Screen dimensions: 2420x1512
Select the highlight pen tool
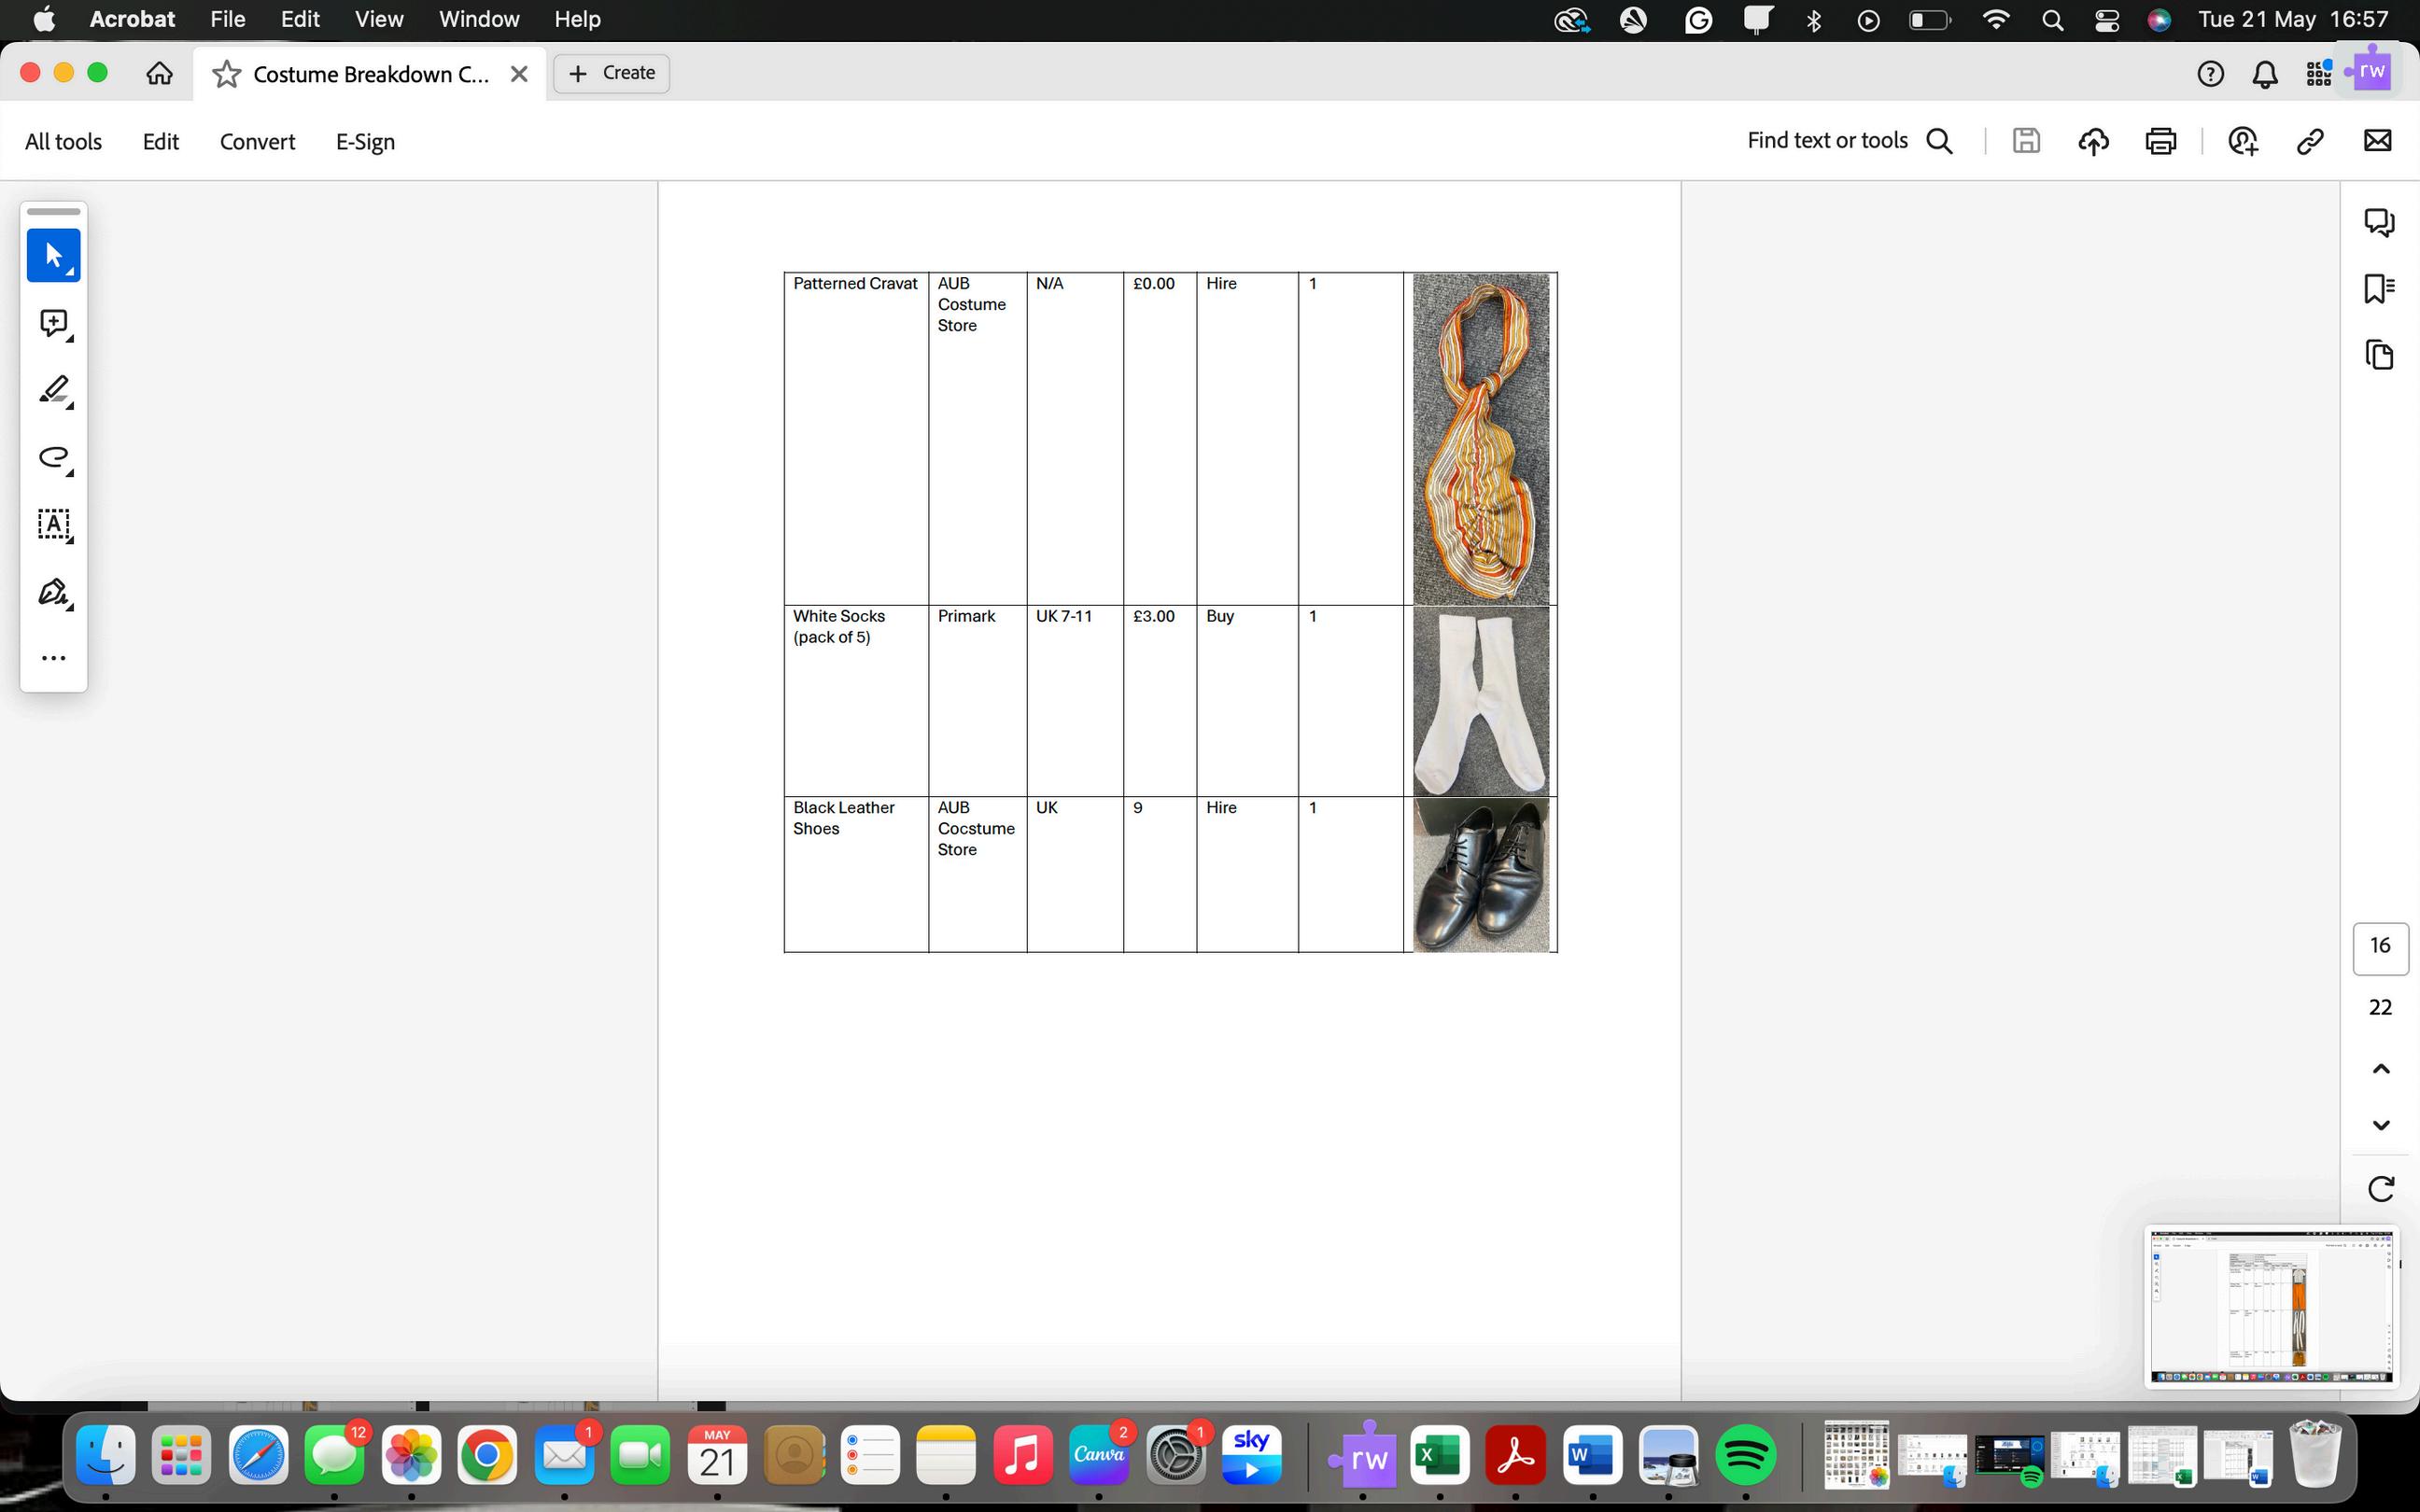point(53,390)
